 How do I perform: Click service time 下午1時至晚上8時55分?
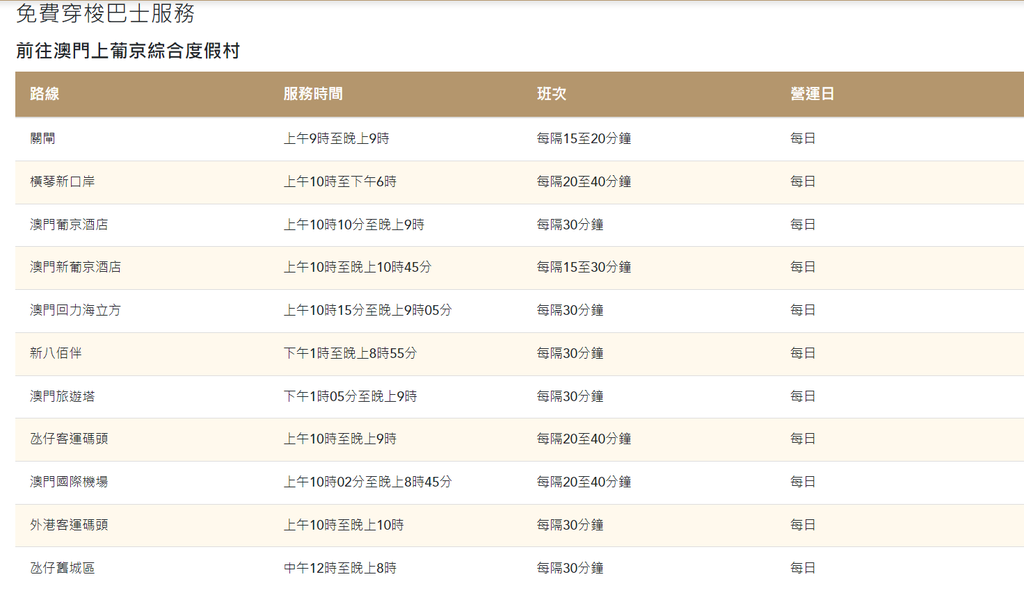[350, 353]
